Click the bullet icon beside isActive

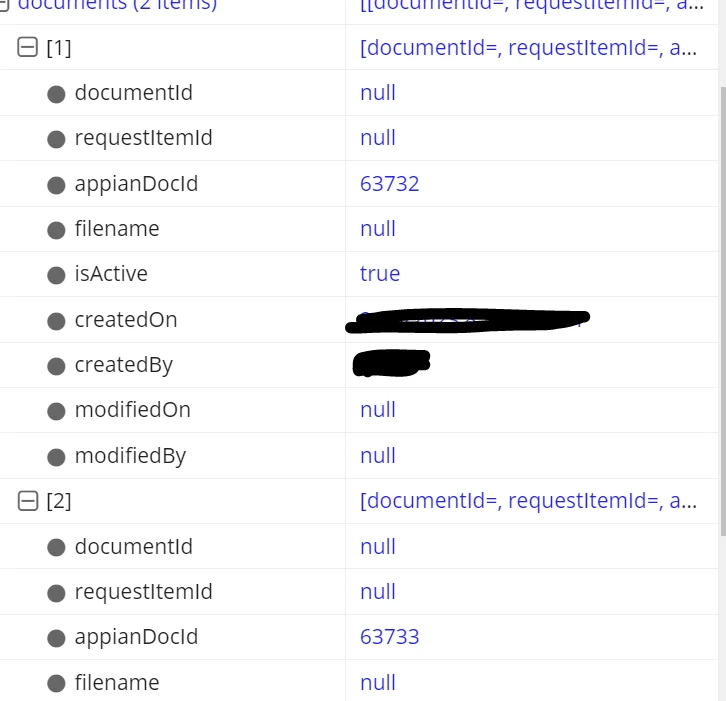56,275
